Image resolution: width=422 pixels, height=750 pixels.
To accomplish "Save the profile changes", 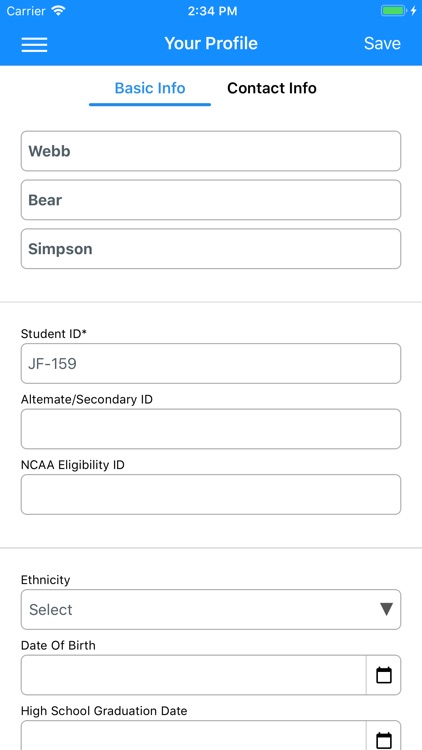I will click(382, 44).
